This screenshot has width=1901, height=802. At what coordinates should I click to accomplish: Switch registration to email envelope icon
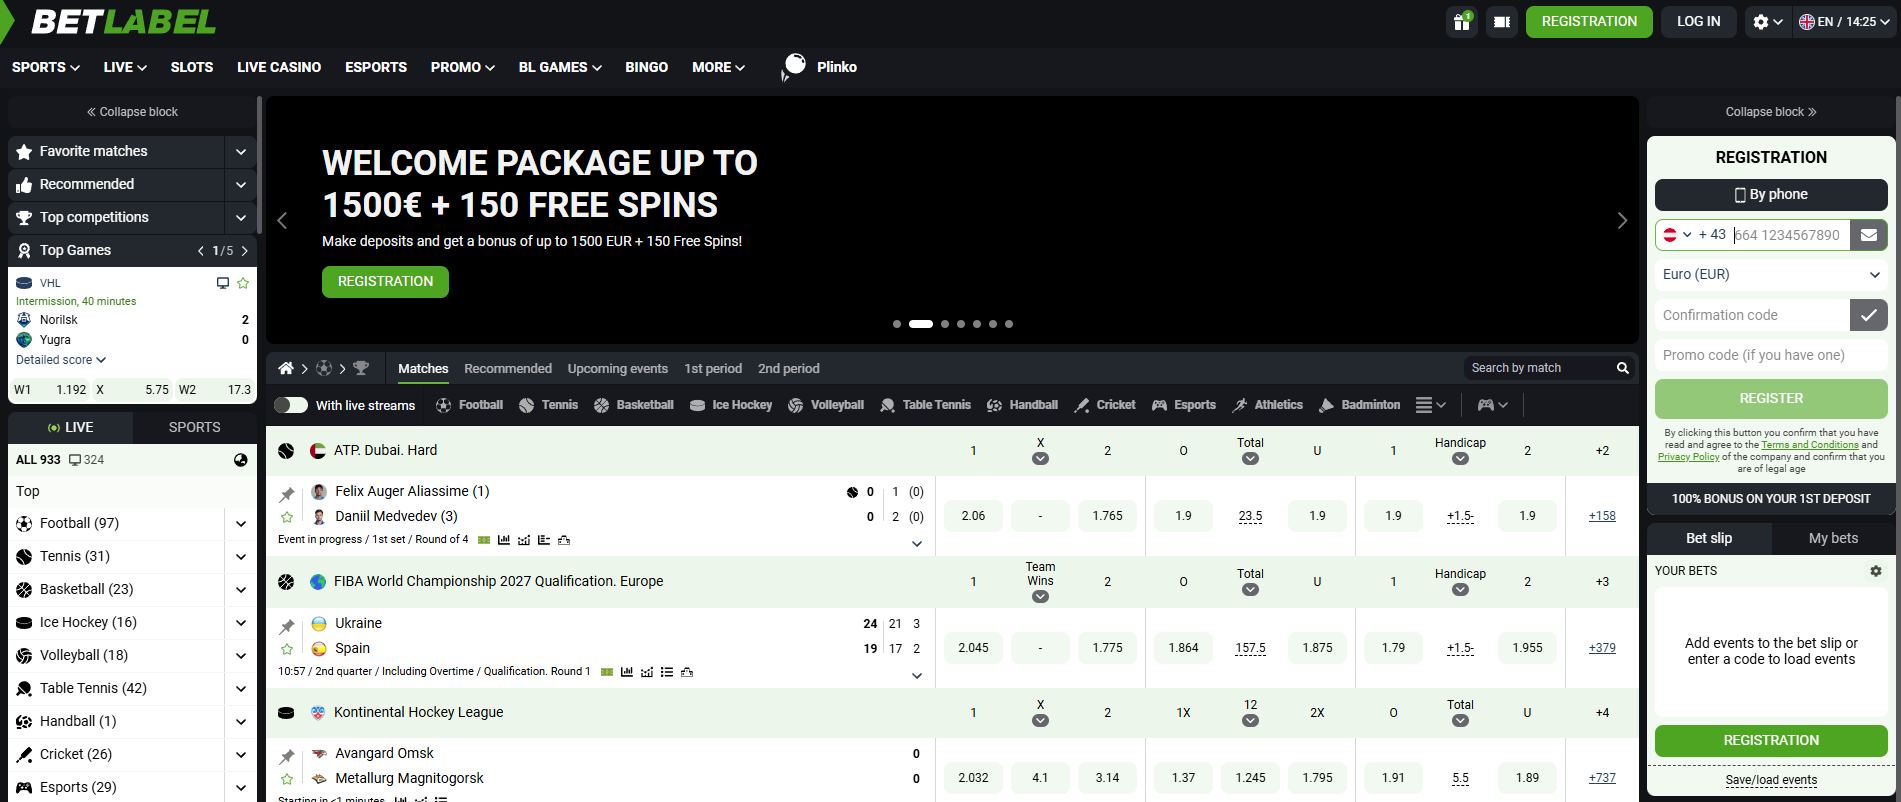click(x=1868, y=235)
